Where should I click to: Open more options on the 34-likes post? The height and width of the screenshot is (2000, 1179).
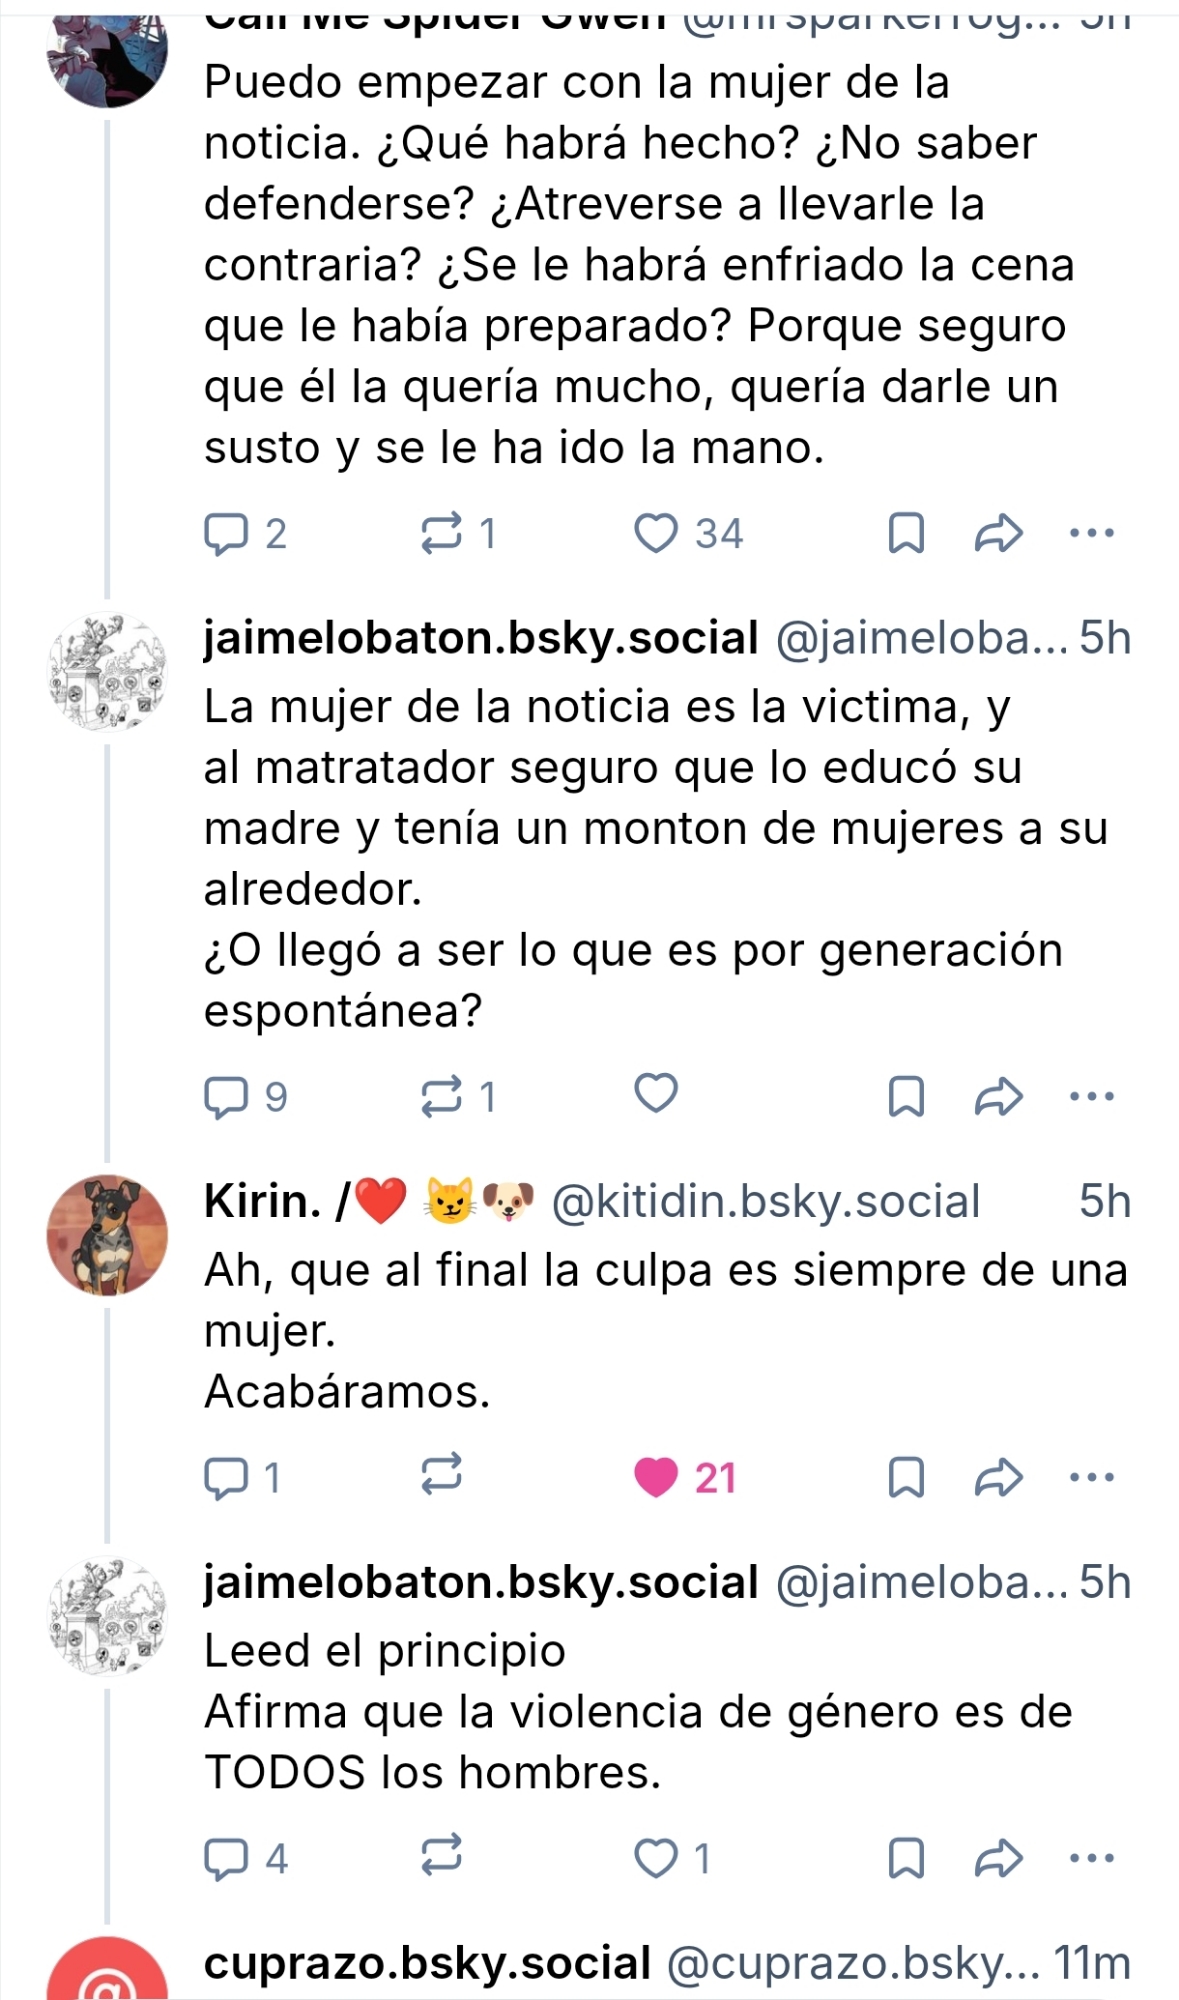click(x=1092, y=533)
